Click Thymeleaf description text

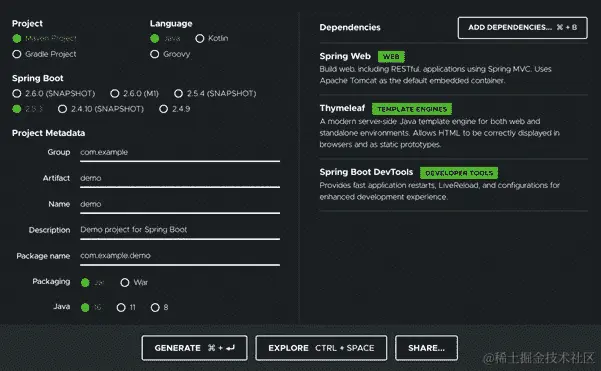pos(440,133)
